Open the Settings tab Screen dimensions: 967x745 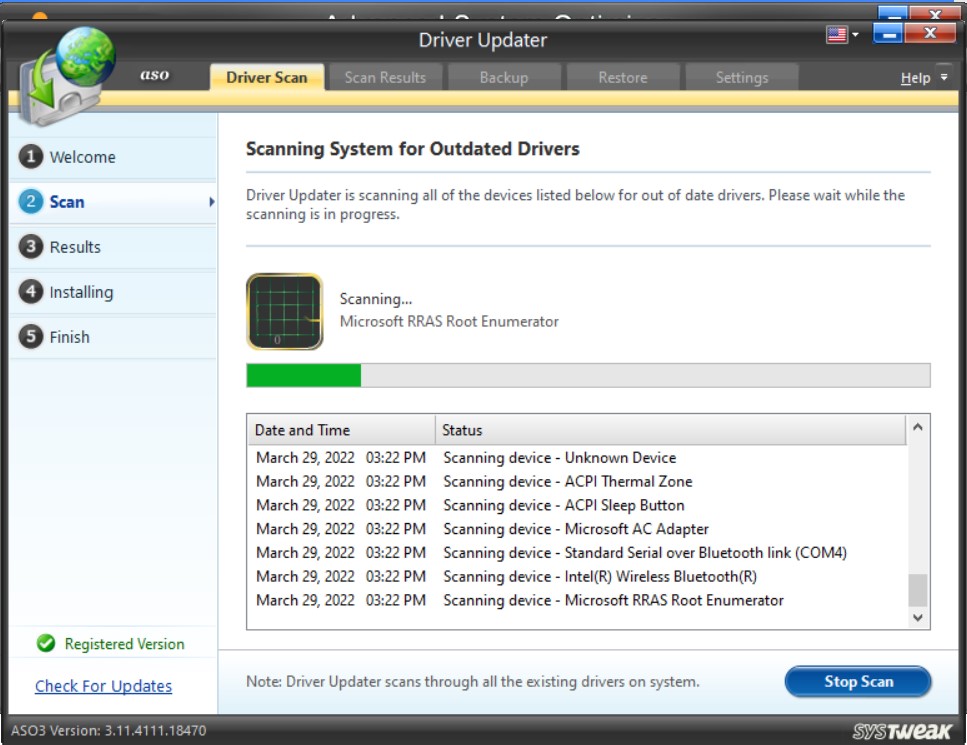pos(741,76)
